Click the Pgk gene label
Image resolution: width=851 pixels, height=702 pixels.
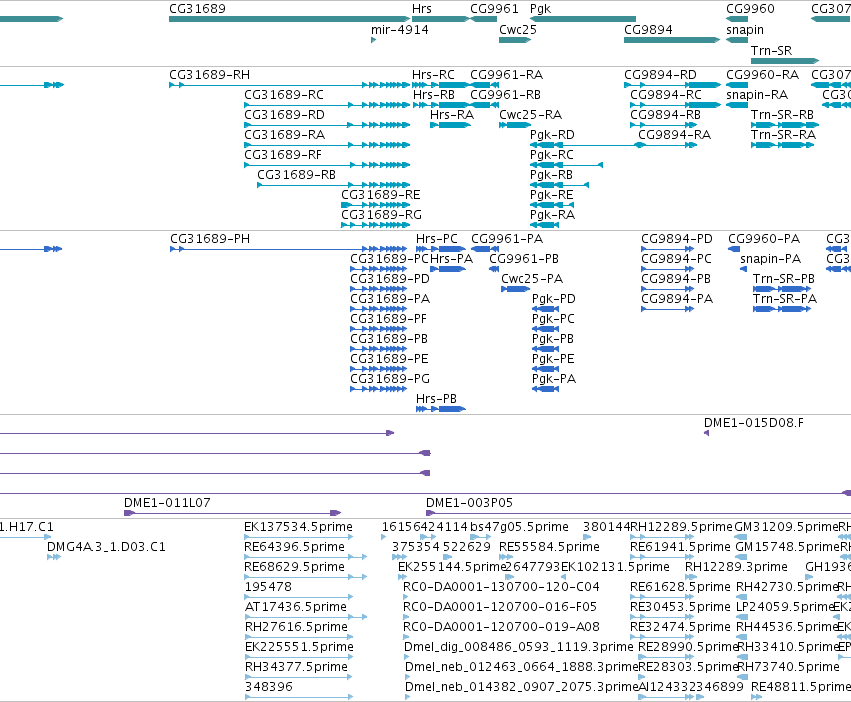coord(541,9)
